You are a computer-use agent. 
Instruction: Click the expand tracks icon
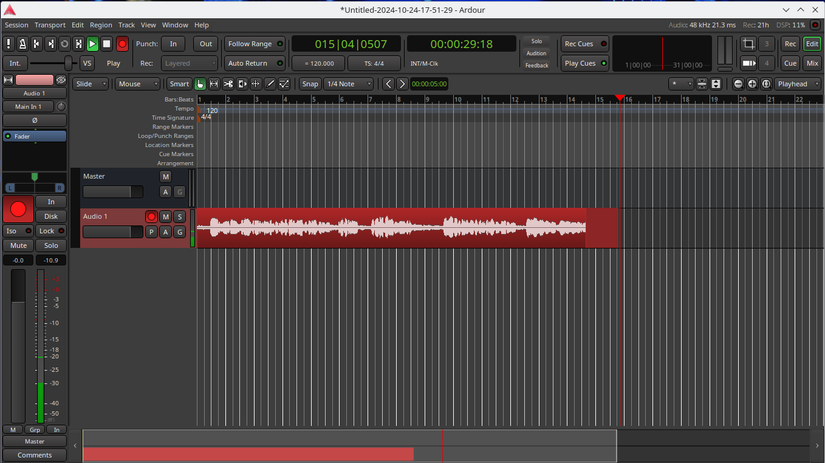[716, 84]
